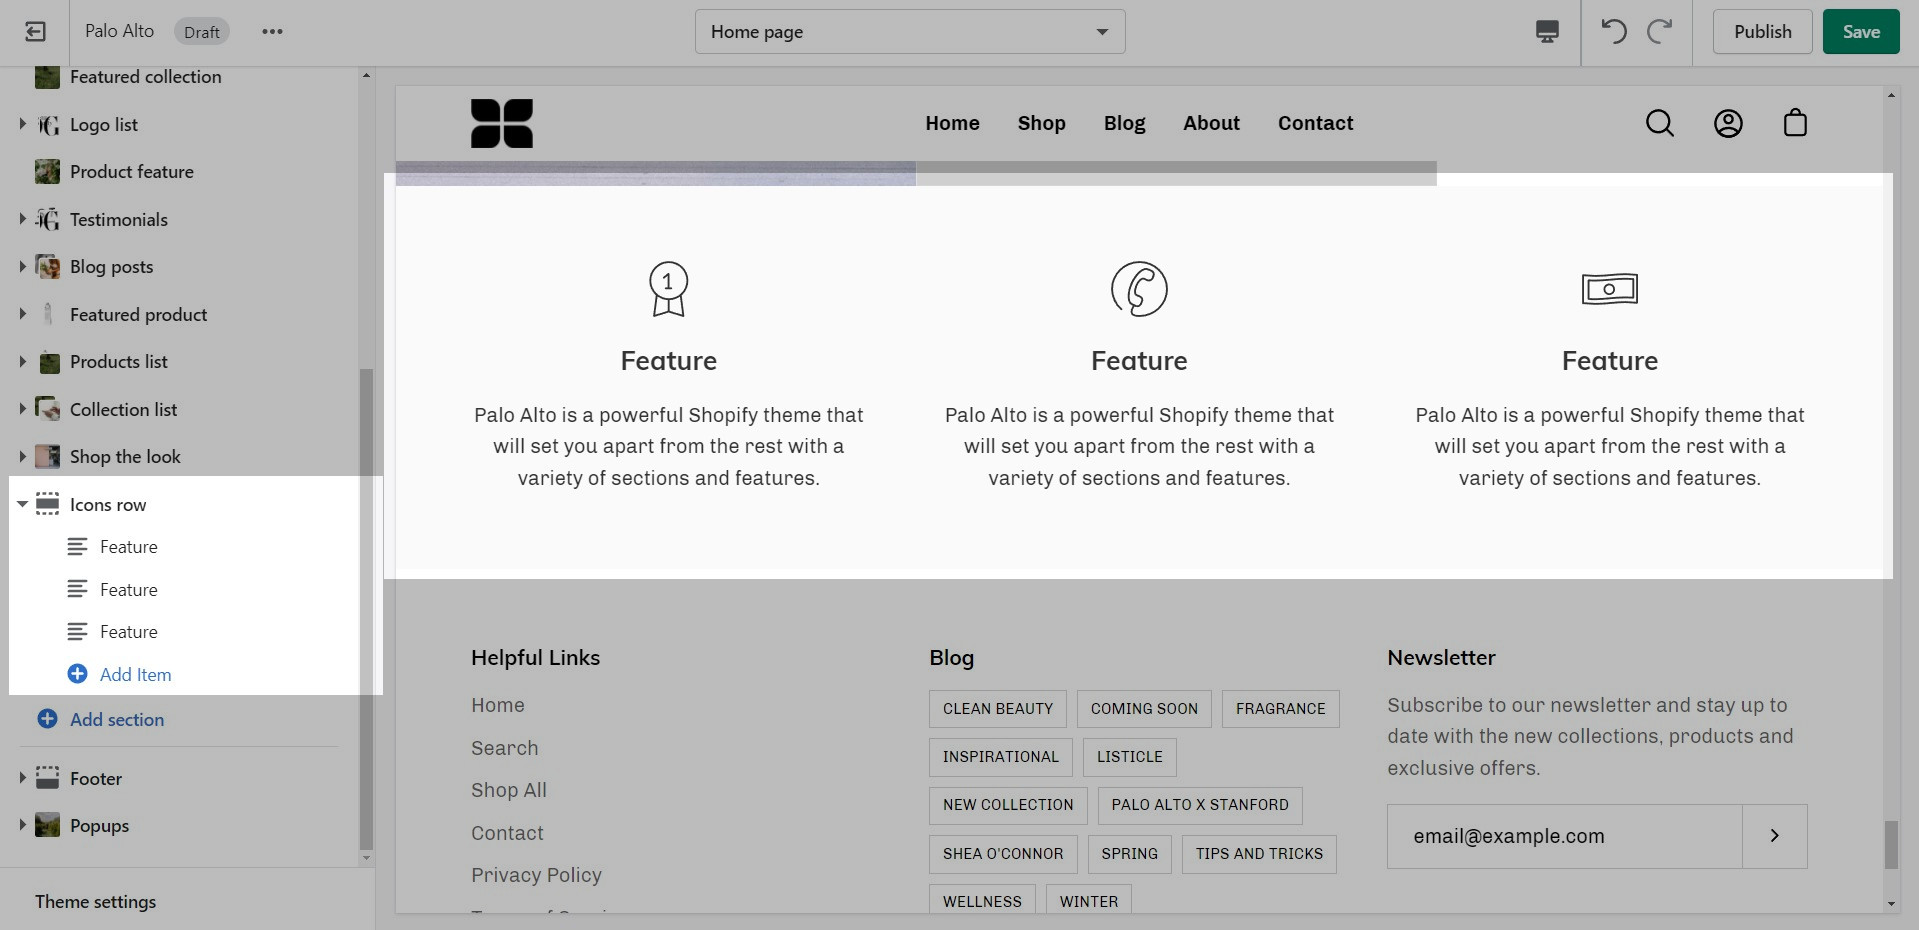Screen dimensions: 1919x930
Task: Open the shopping bag cart icon
Action: coord(1795,123)
